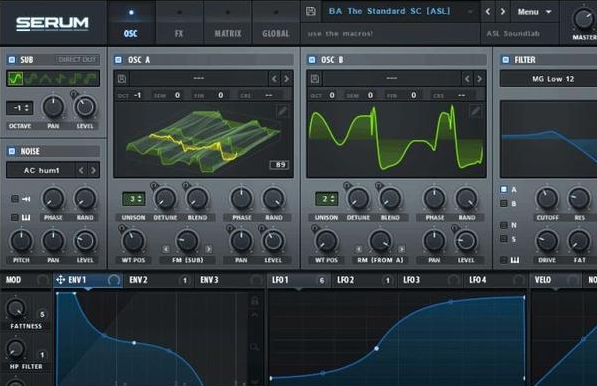Toggle FILTER on/off
The image size is (597, 386).
[506, 60]
